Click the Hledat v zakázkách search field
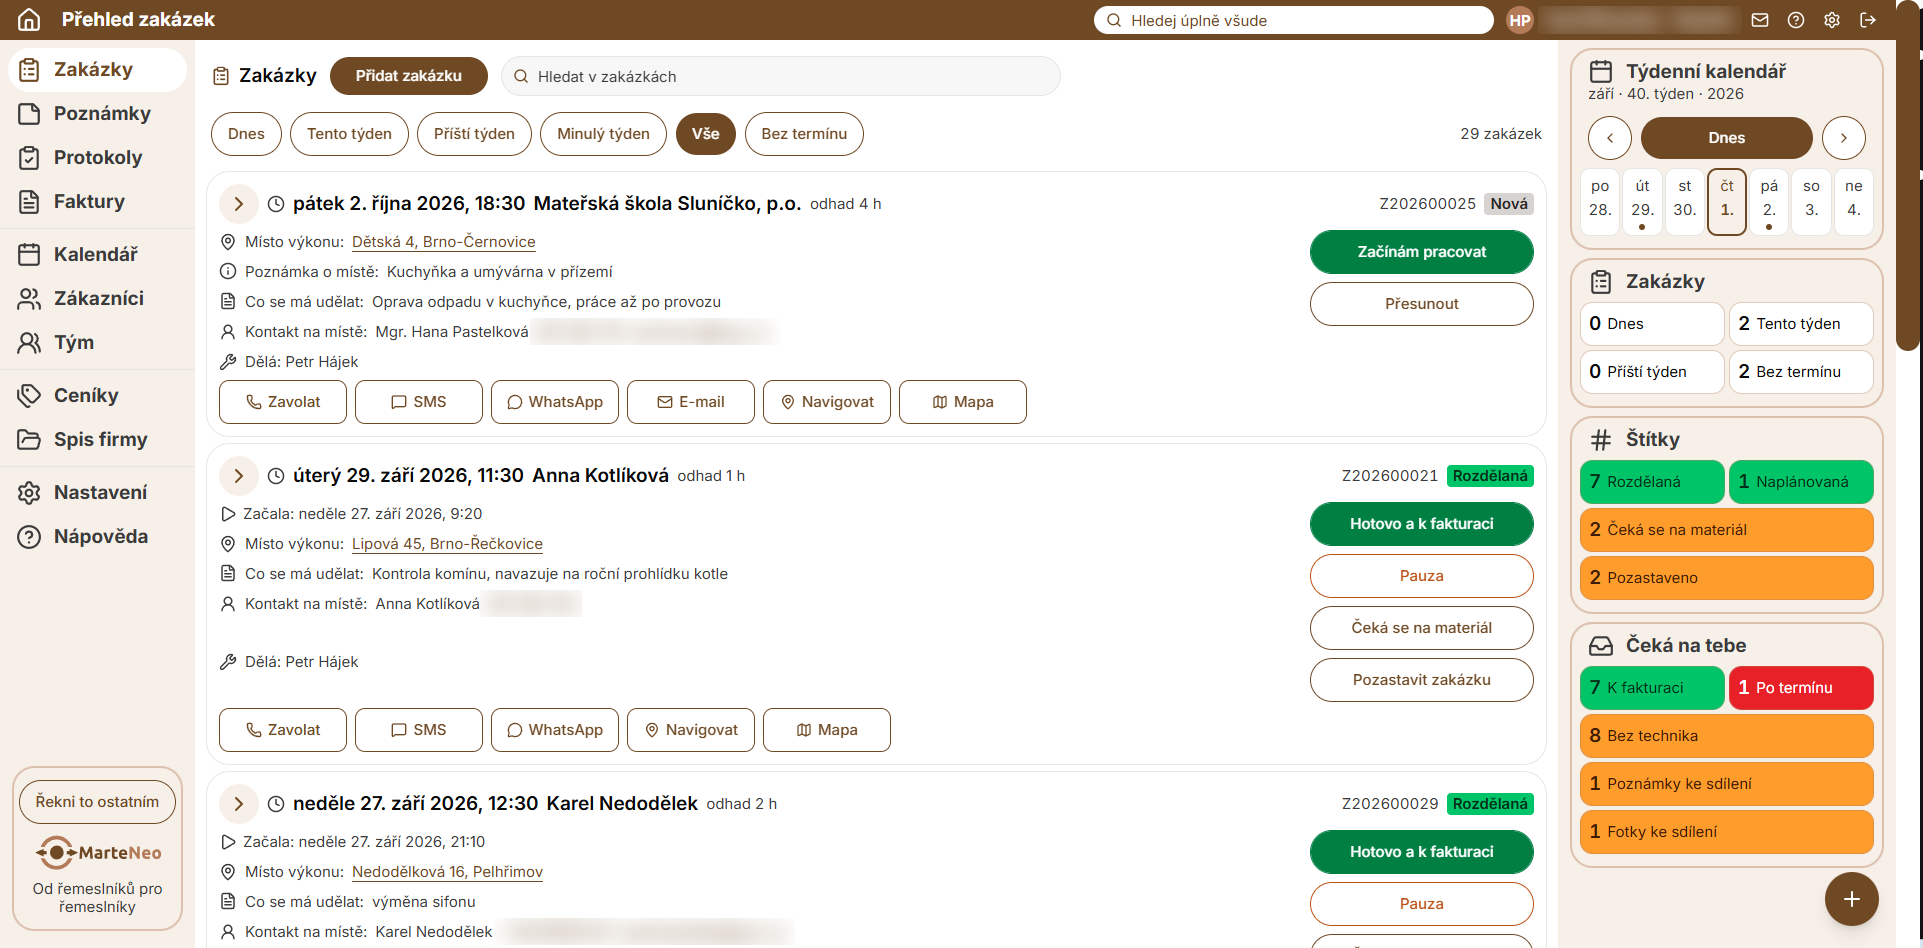 point(781,76)
